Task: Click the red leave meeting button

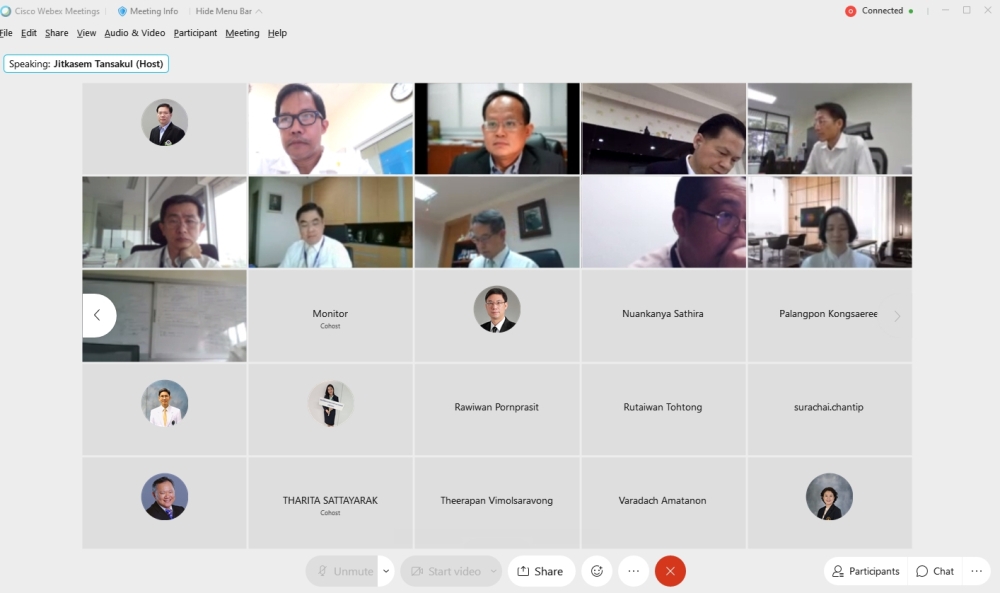Action: pyautogui.click(x=670, y=571)
